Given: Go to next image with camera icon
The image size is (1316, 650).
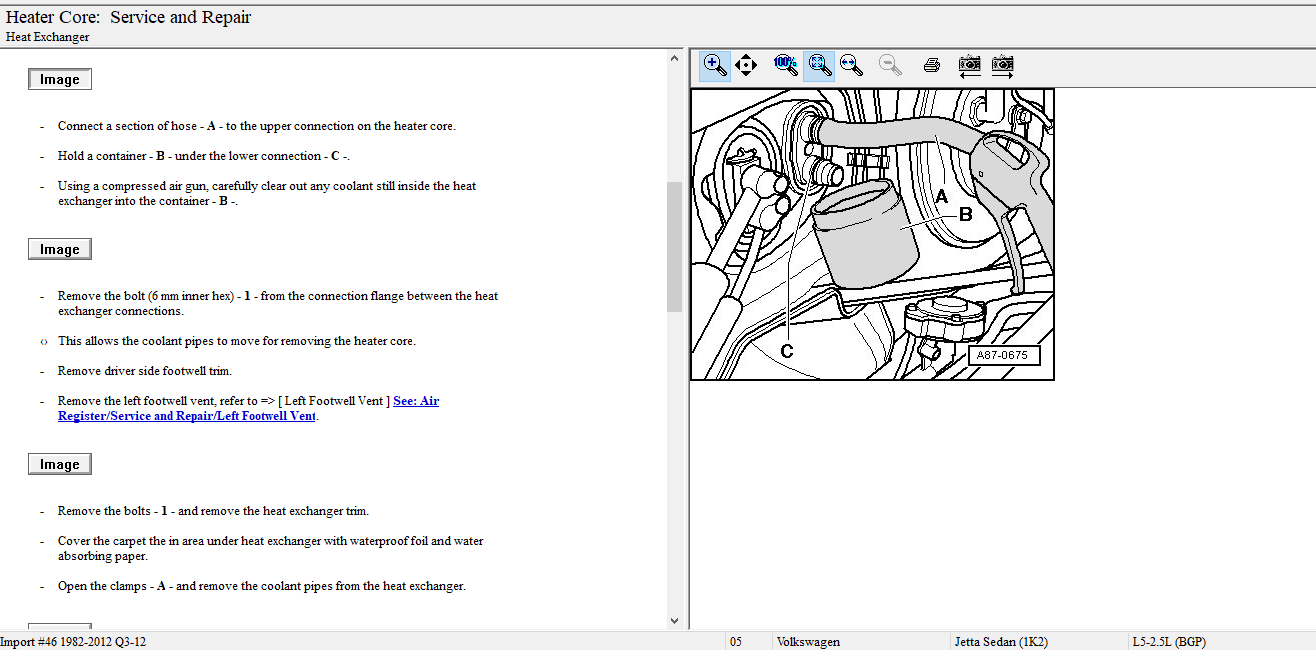Looking at the screenshot, I should pos(1003,66).
